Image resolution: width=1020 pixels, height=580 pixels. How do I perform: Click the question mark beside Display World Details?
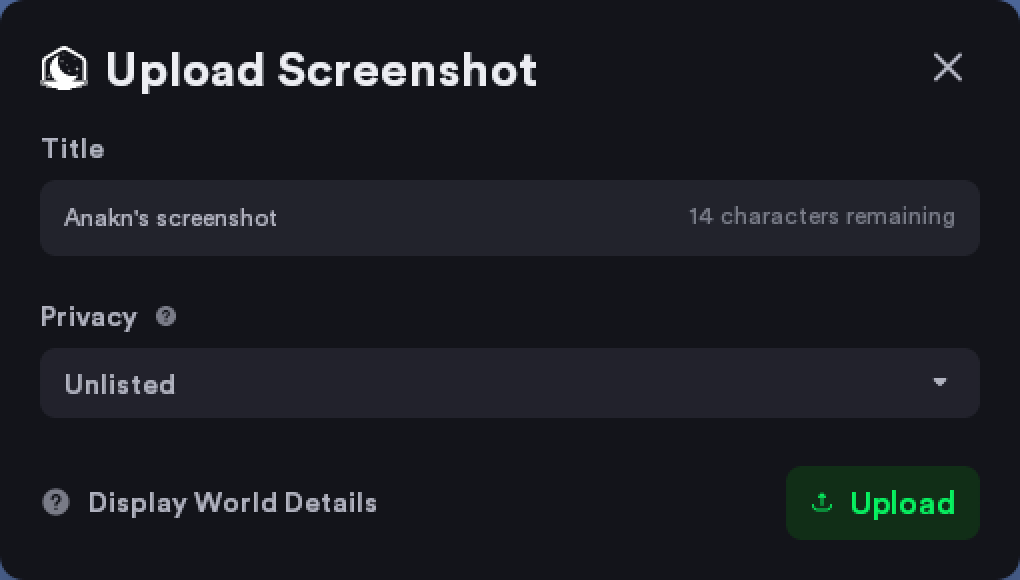pos(56,503)
